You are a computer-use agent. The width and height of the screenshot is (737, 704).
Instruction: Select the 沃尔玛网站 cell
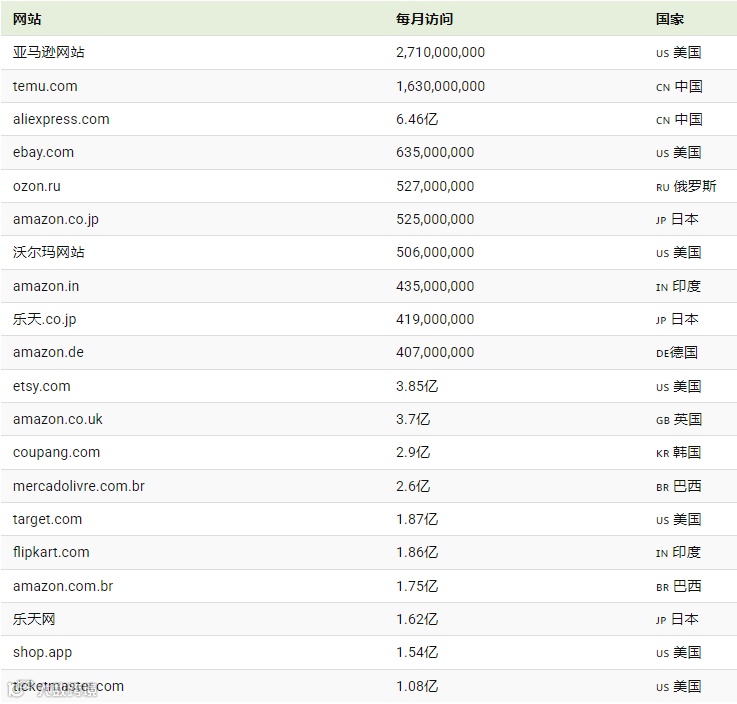point(49,252)
